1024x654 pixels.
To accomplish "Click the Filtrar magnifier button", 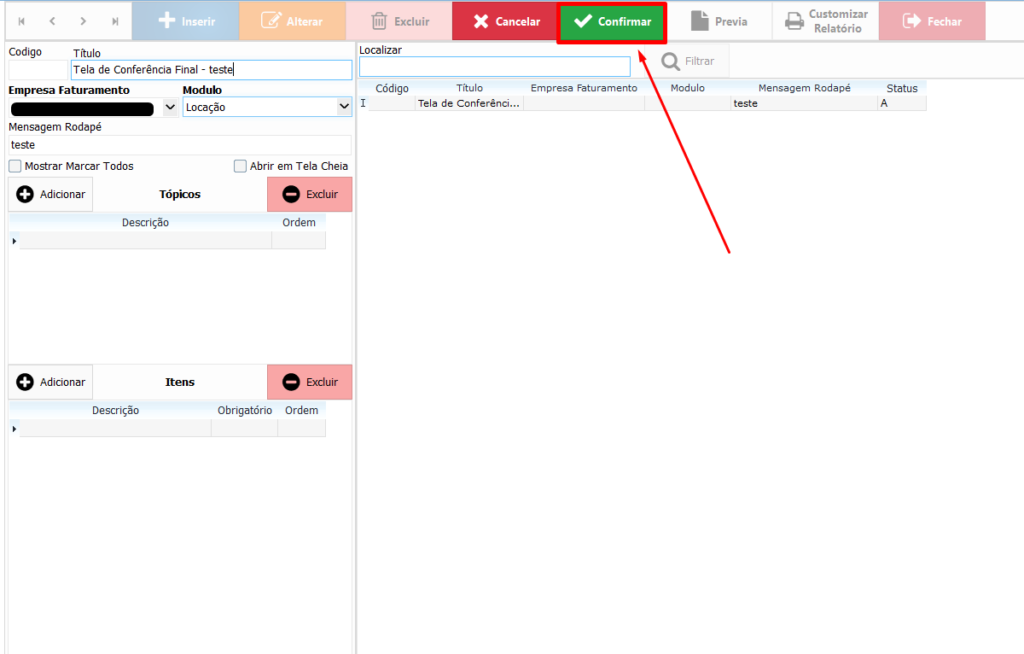I will (x=688, y=61).
